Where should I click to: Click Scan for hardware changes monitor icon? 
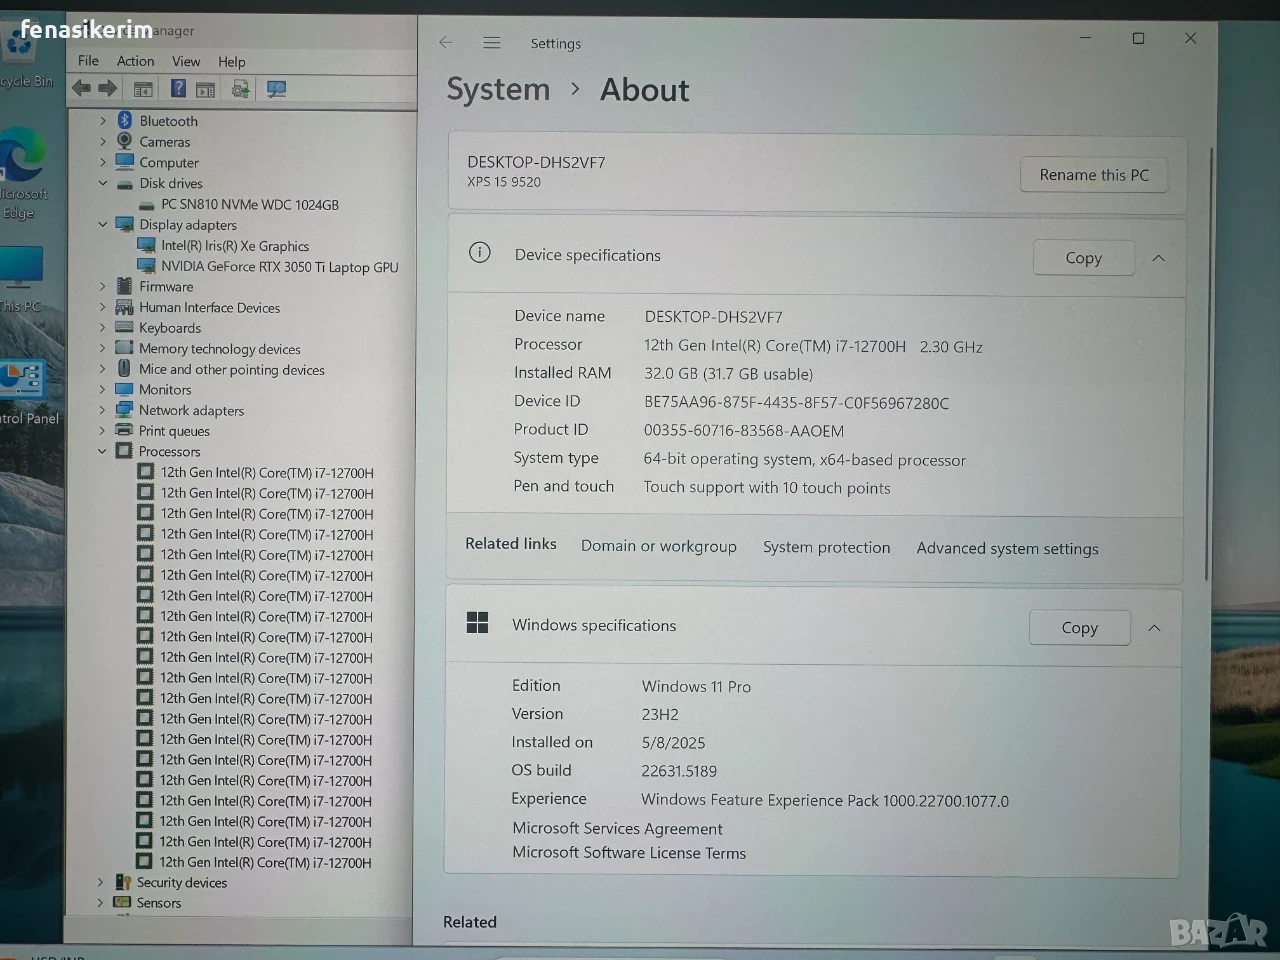tap(277, 89)
